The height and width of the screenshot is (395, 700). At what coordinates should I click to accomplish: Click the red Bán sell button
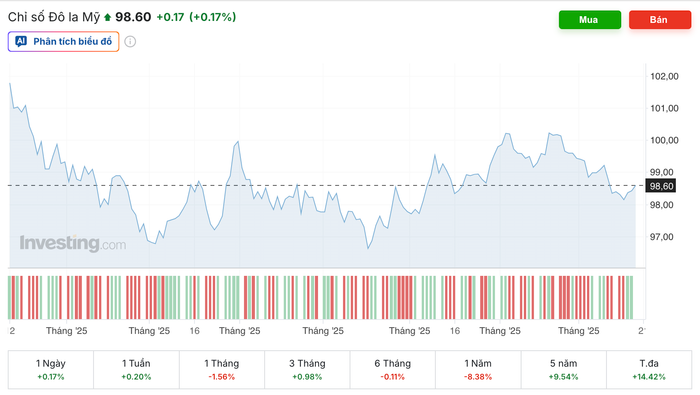660,20
